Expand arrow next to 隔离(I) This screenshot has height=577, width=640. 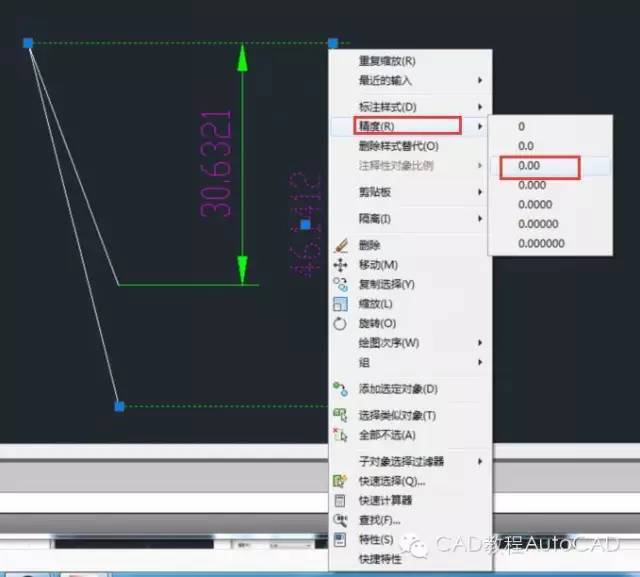tap(480, 219)
